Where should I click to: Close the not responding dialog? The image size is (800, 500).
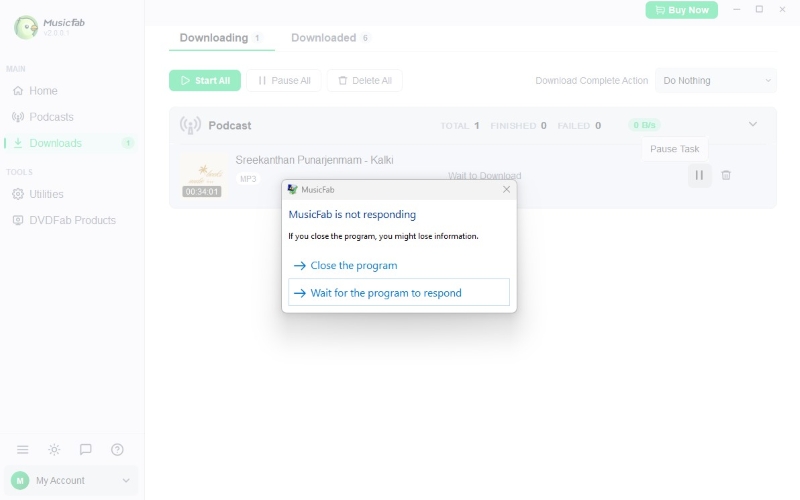[x=506, y=189]
